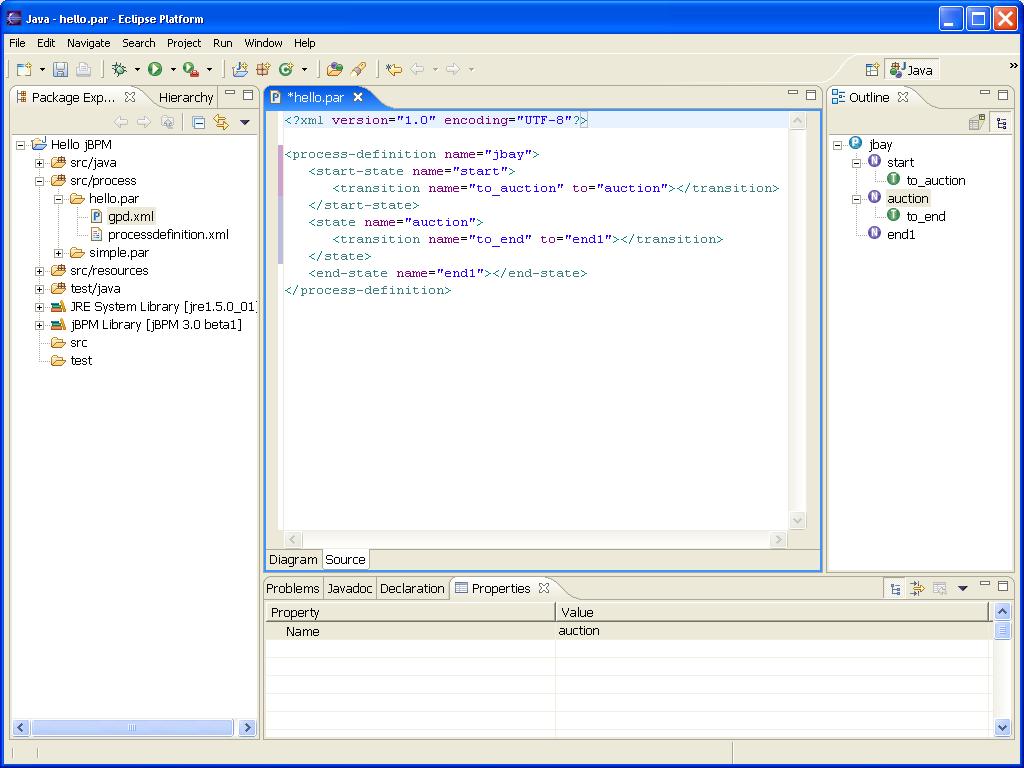Open the Package Explorer view menu arrow

245,122
